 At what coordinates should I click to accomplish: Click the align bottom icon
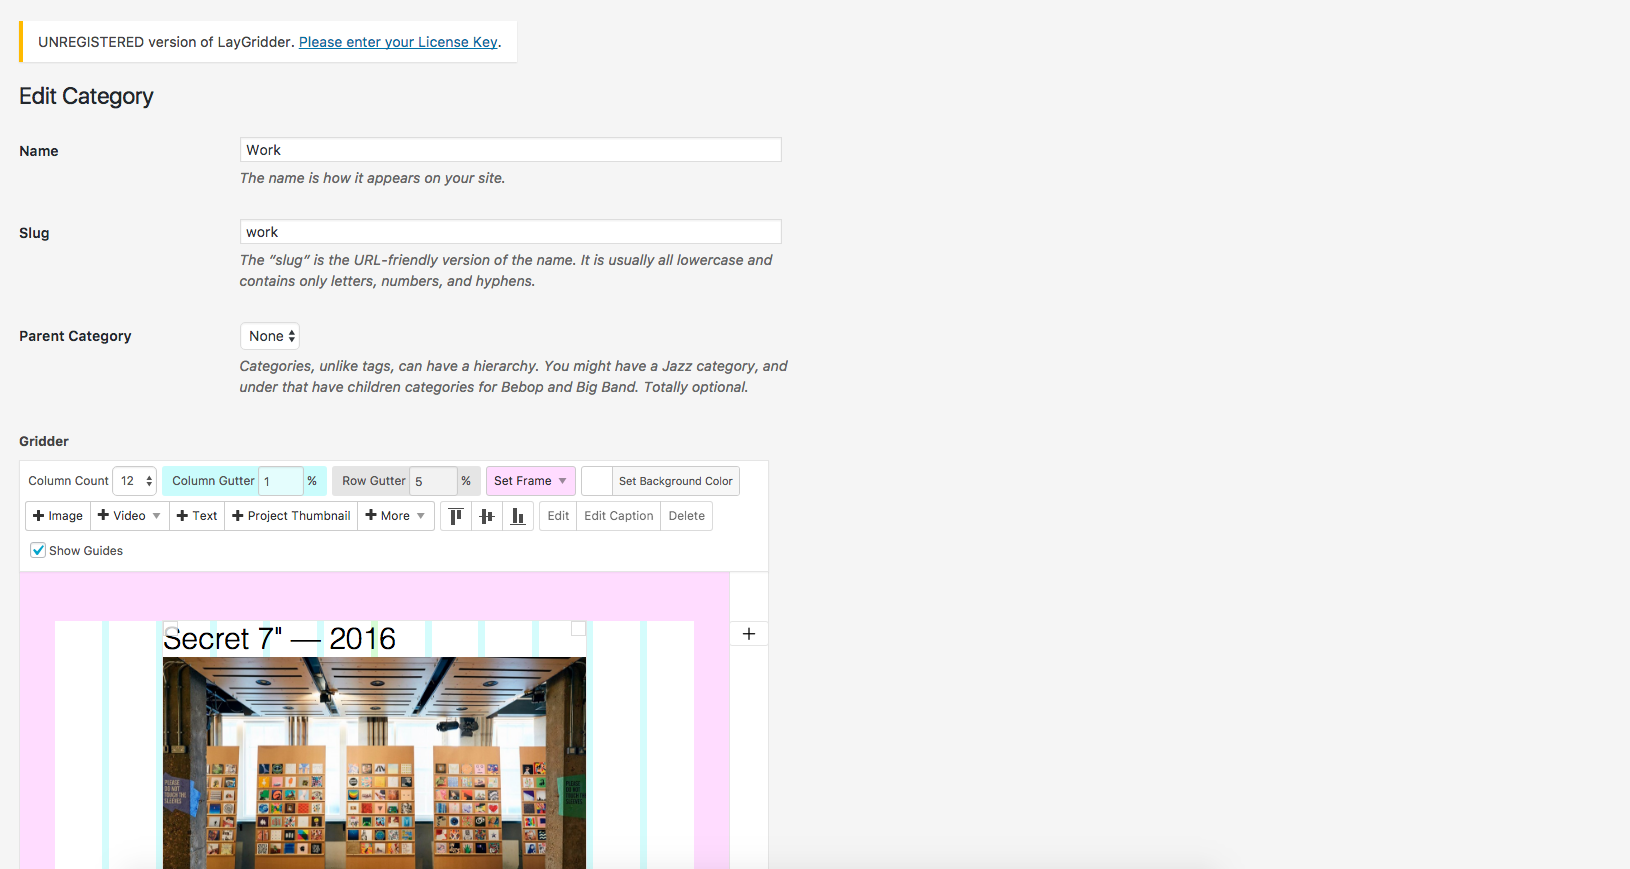[517, 516]
